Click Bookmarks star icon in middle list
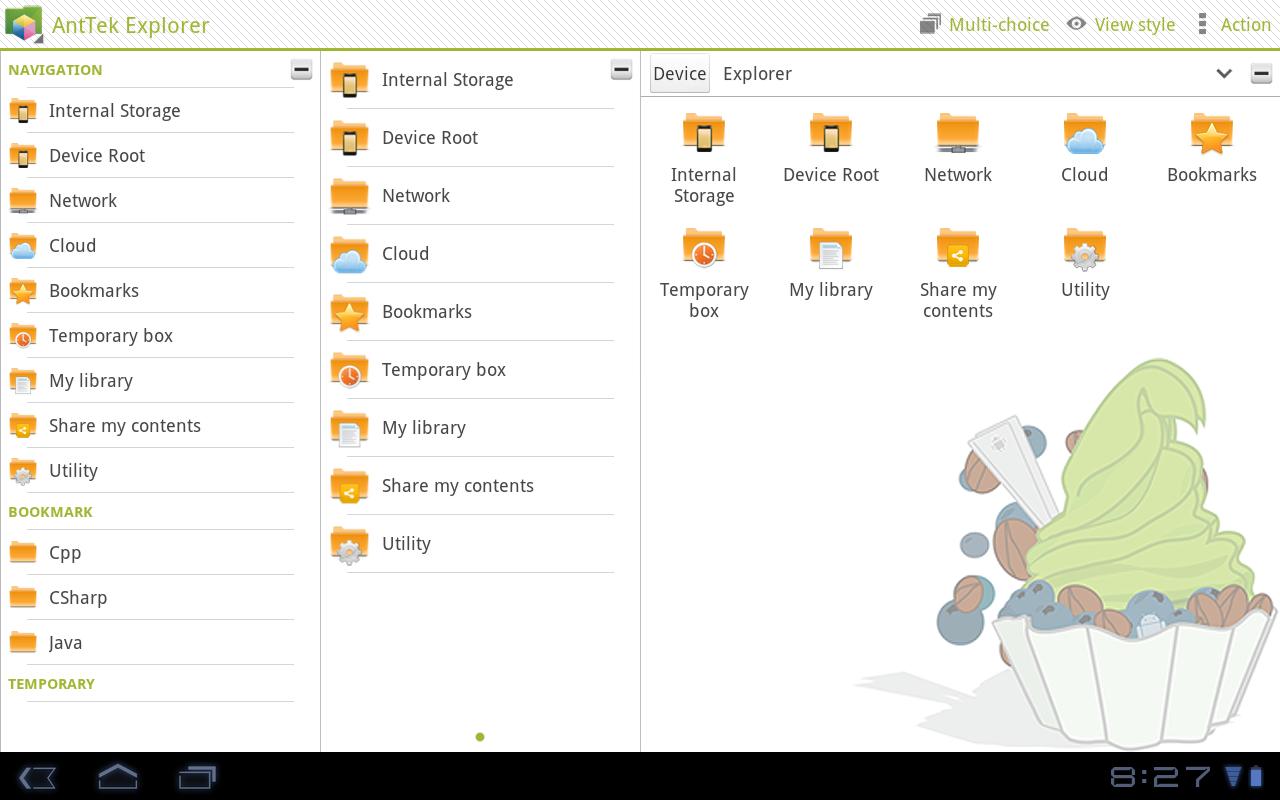1280x800 pixels. pyautogui.click(x=349, y=312)
